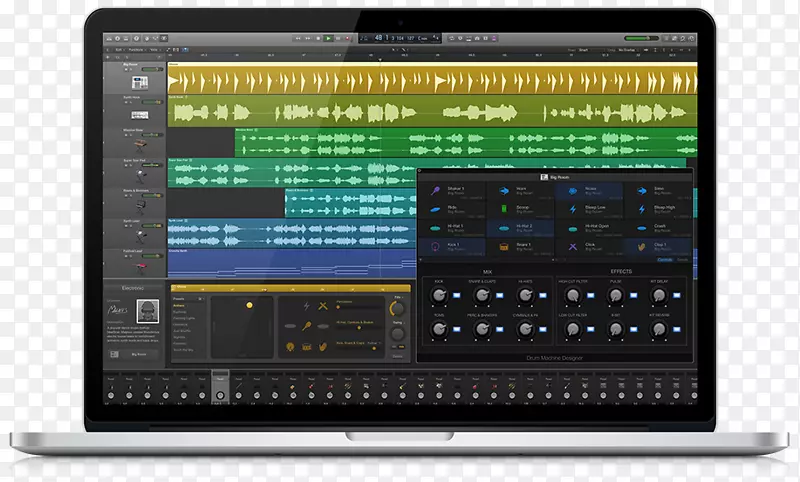Screen dimensions: 800x482
Task: Toggle the shaker icon in Drummer editor
Action: 307,326
